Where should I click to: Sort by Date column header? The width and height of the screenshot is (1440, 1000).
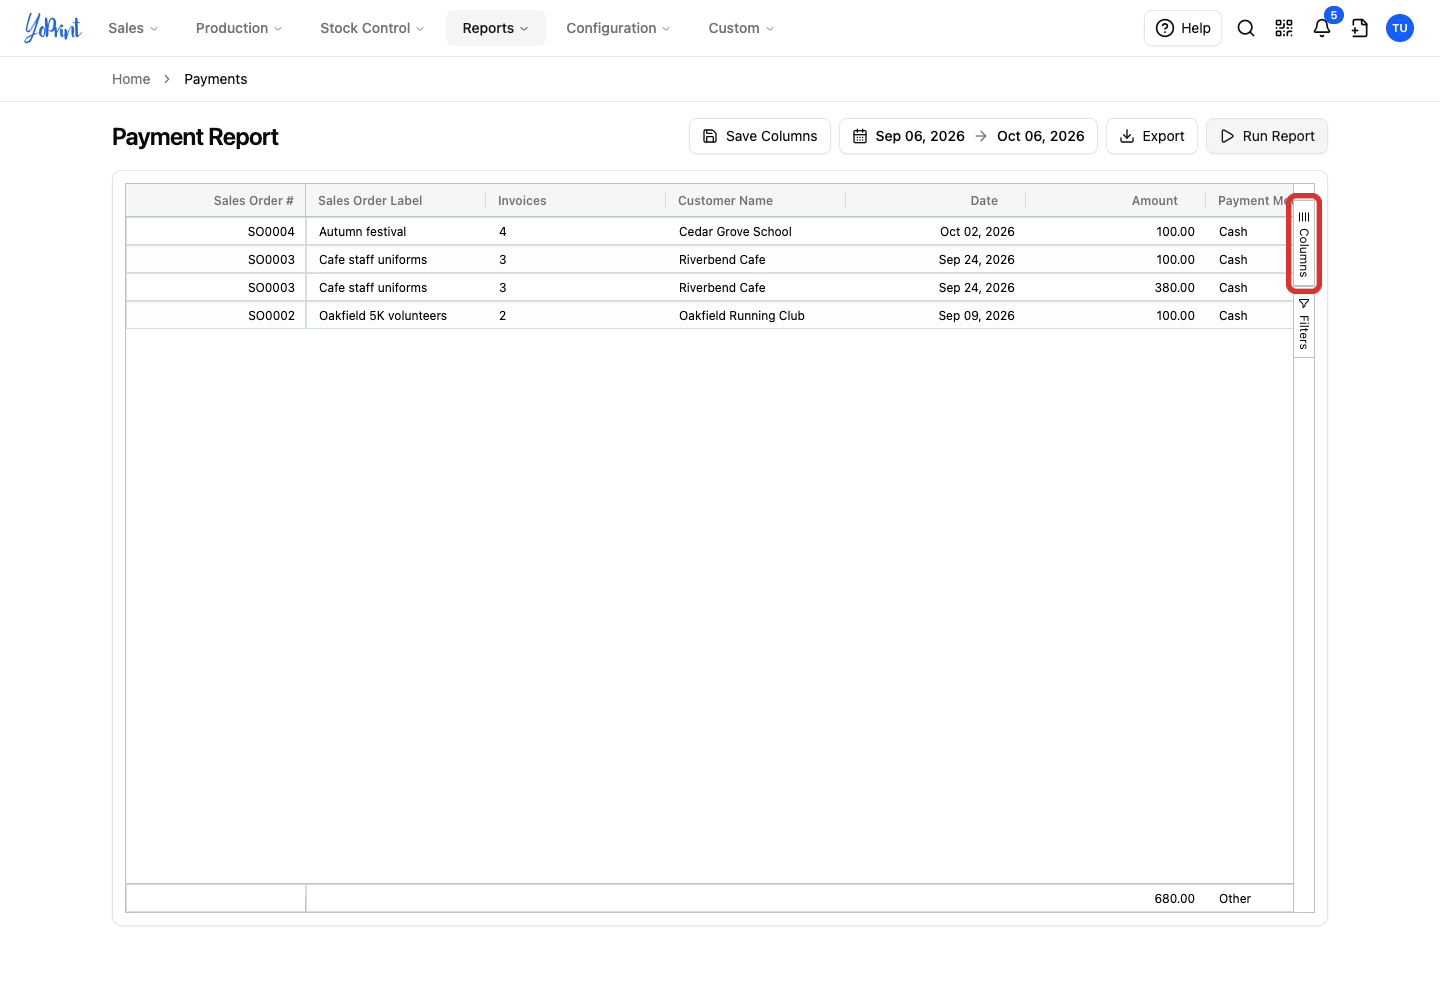pos(936,201)
